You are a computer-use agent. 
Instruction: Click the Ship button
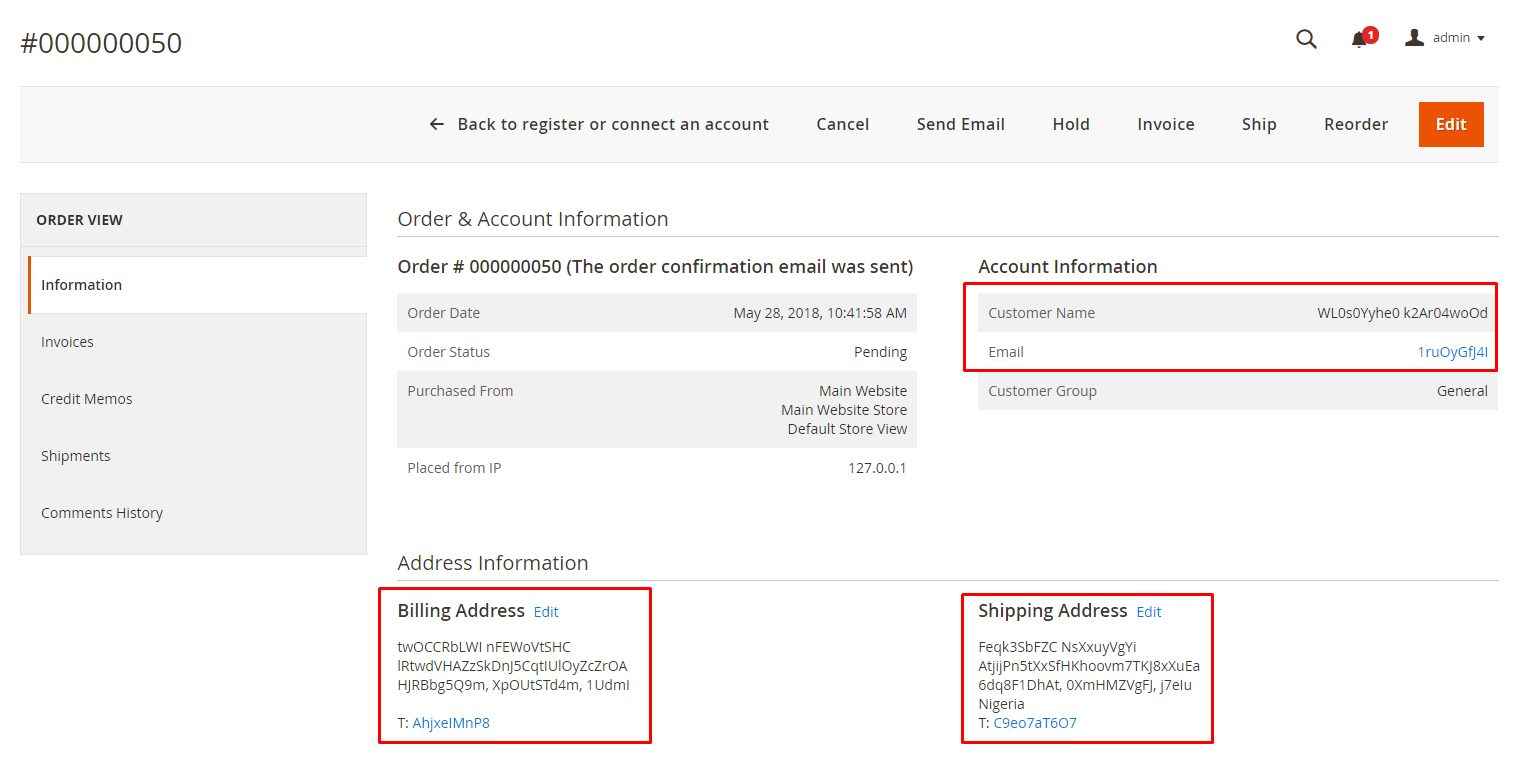(1259, 124)
